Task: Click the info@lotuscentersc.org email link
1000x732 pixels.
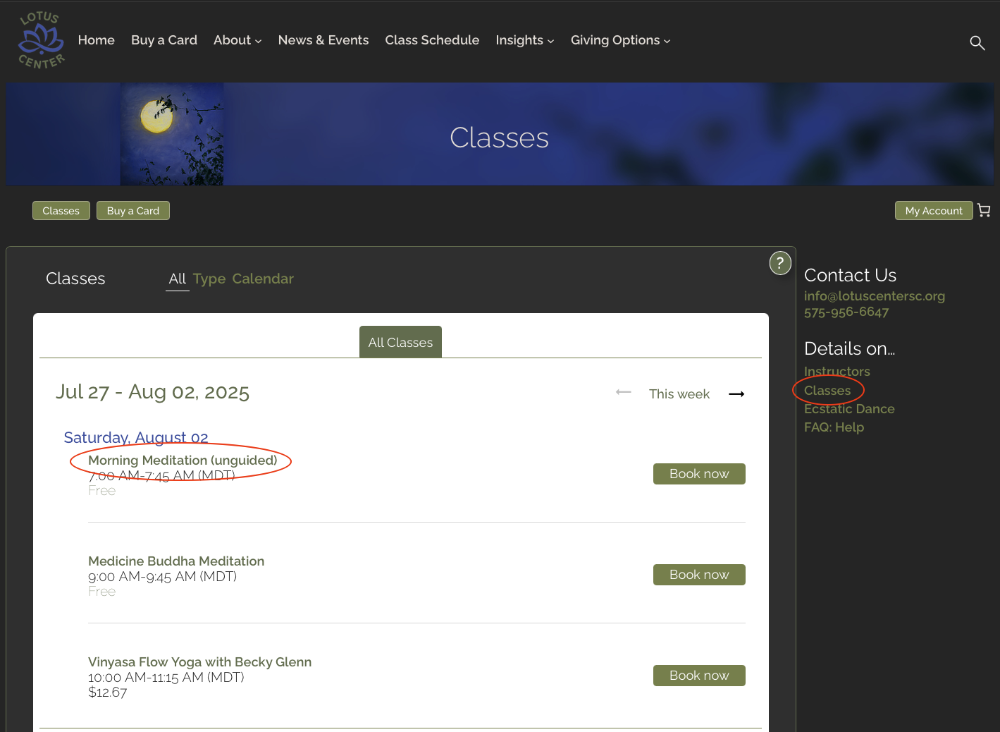Action: (874, 296)
